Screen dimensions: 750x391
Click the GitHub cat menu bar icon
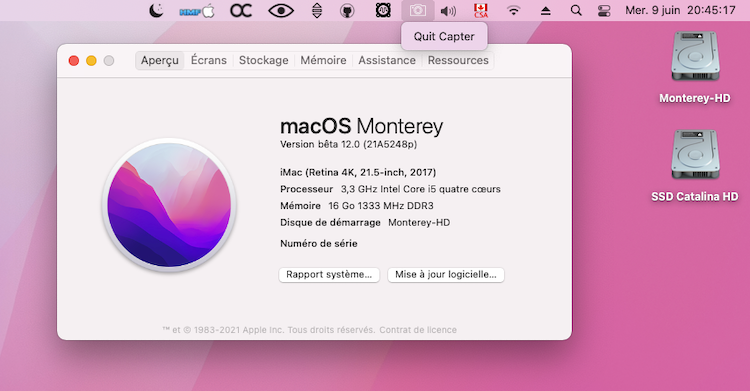click(347, 11)
